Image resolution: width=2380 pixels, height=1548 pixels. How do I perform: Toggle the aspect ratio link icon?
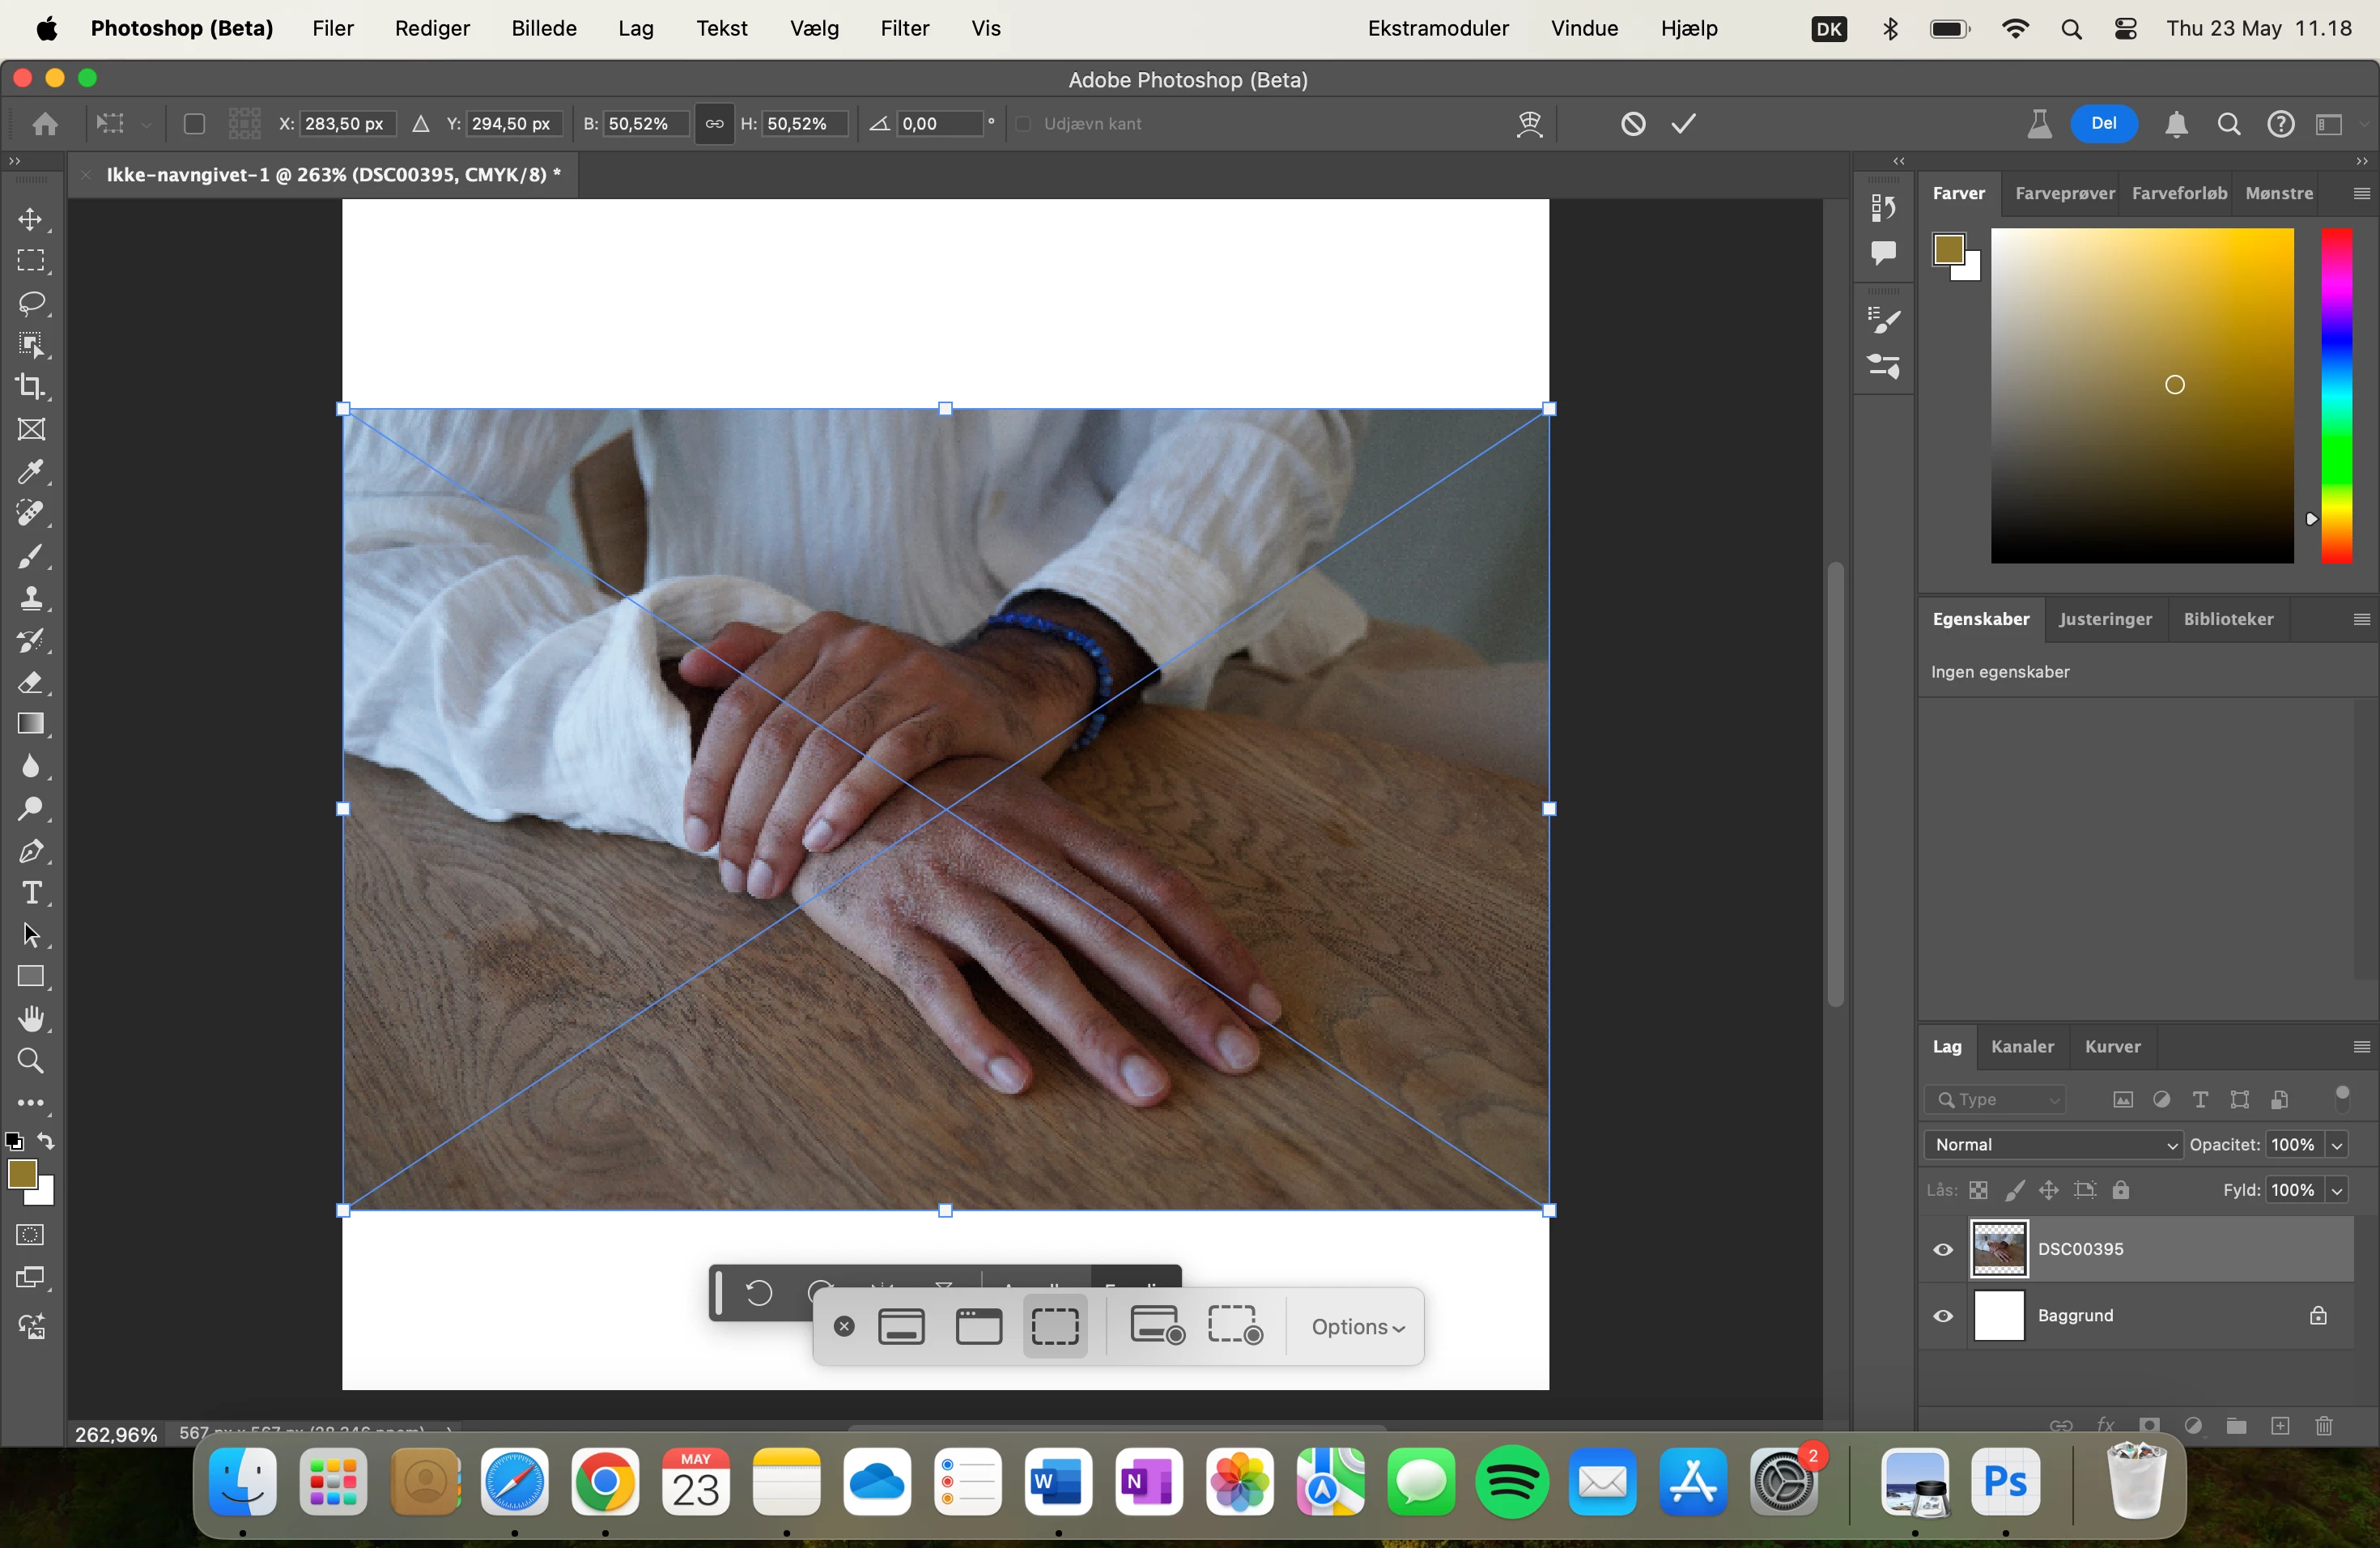tap(714, 124)
